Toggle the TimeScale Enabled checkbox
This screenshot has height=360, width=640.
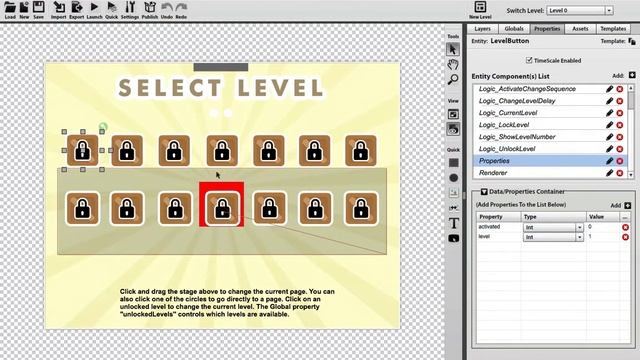pyautogui.click(x=529, y=60)
